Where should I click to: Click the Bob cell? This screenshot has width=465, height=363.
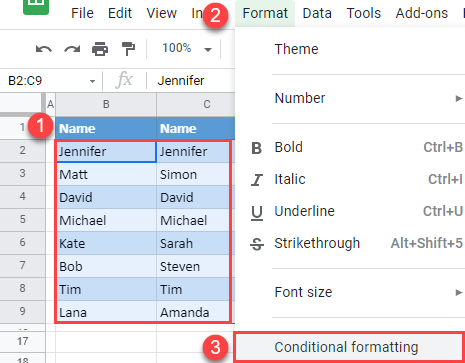(x=106, y=266)
